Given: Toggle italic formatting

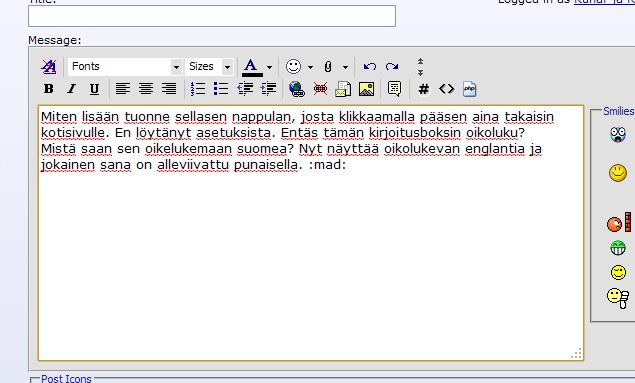Looking at the screenshot, I should click(72, 89).
